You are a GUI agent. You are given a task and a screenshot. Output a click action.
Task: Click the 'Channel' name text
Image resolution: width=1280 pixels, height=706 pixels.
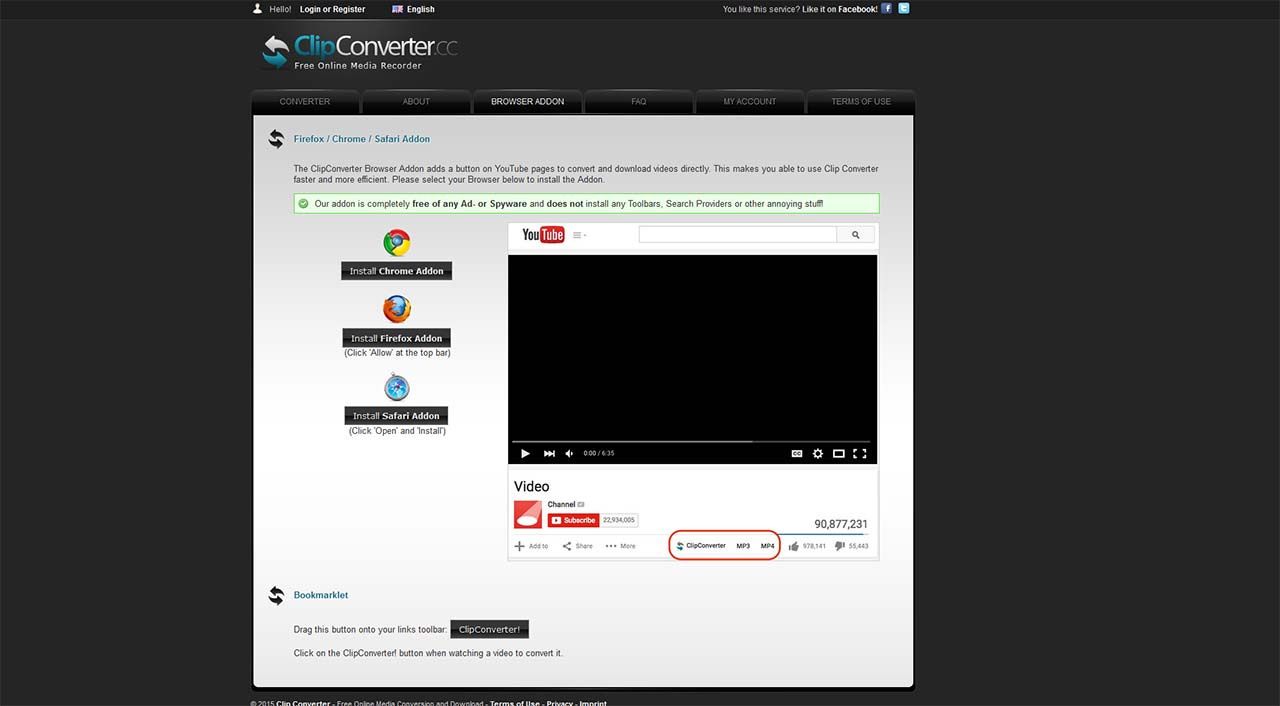561,504
